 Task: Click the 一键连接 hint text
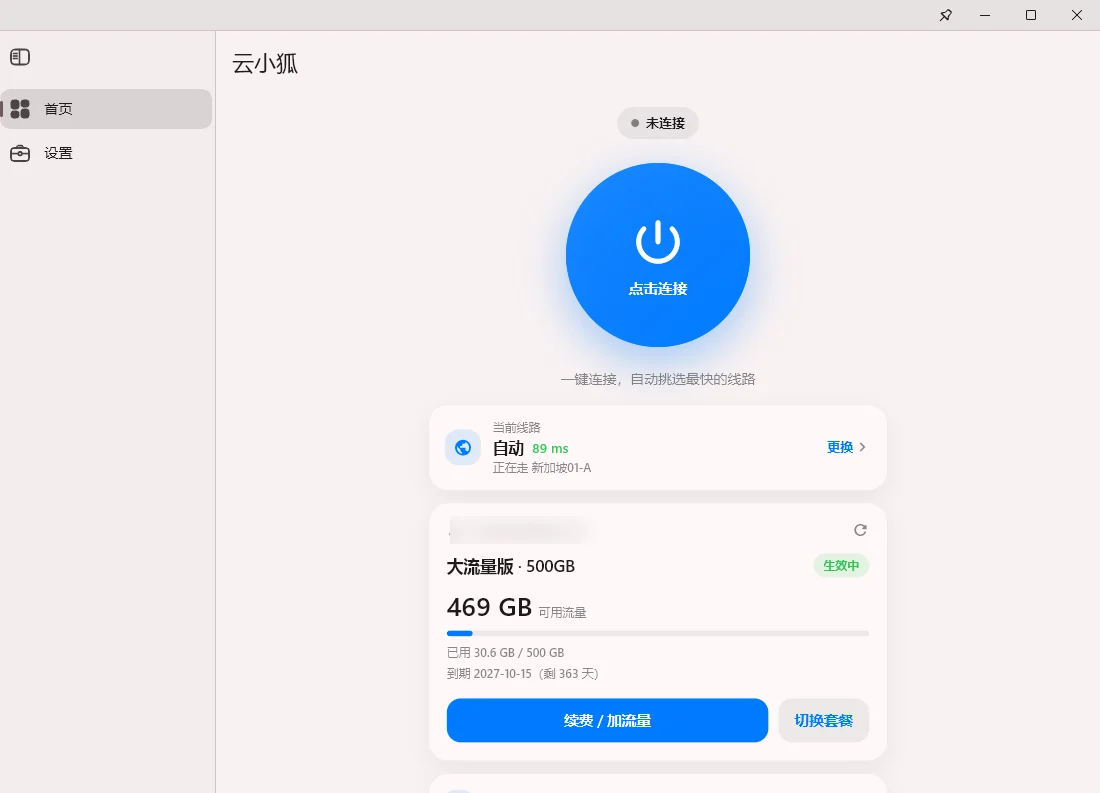658,379
